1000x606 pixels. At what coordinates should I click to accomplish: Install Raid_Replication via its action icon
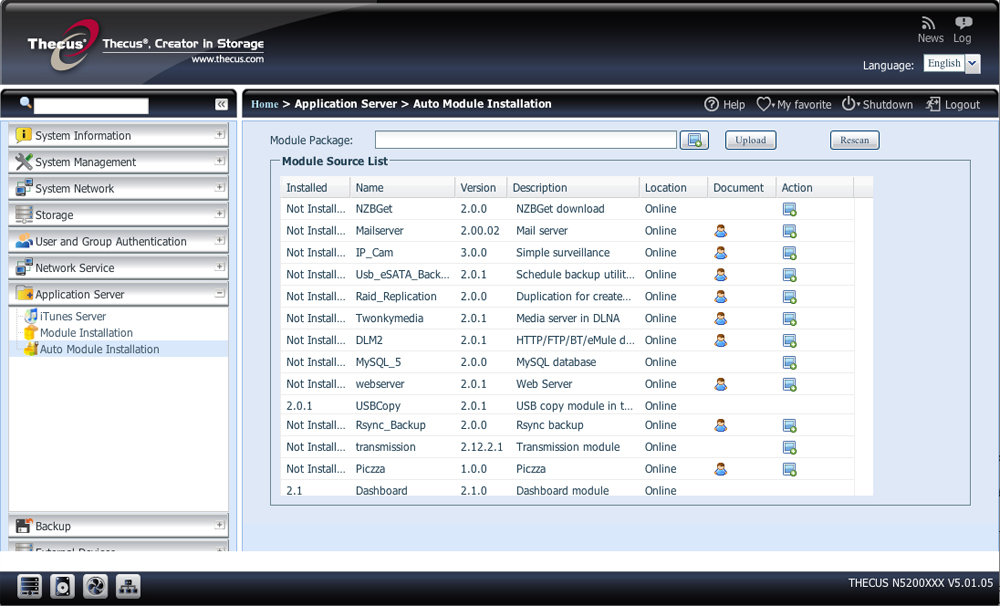point(790,297)
